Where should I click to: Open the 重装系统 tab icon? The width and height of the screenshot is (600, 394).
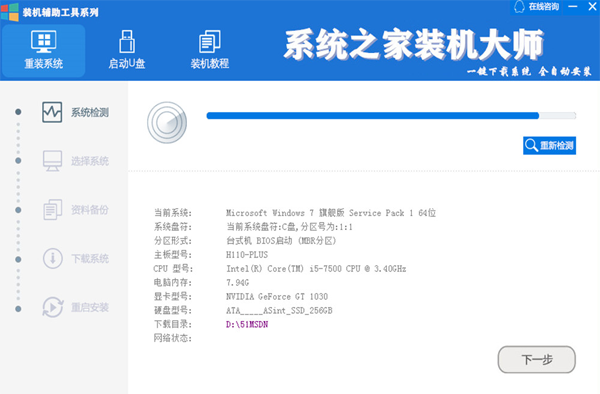pos(44,41)
